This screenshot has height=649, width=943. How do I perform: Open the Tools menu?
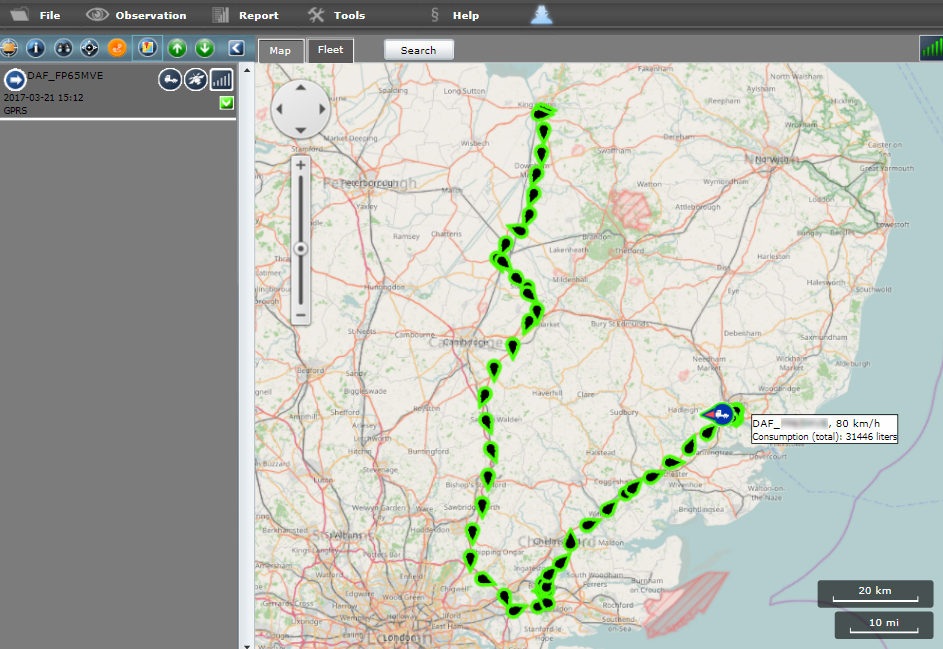[349, 15]
